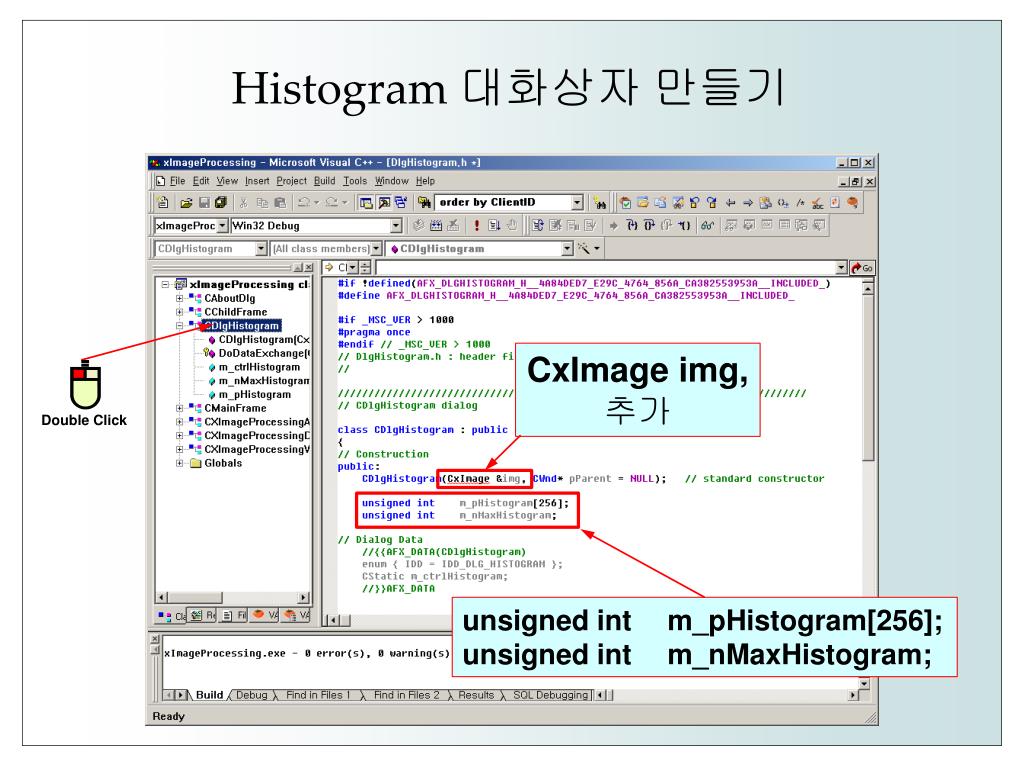Click the Step Over braces icon
The height and width of the screenshot is (768, 1024).
[x=648, y=226]
